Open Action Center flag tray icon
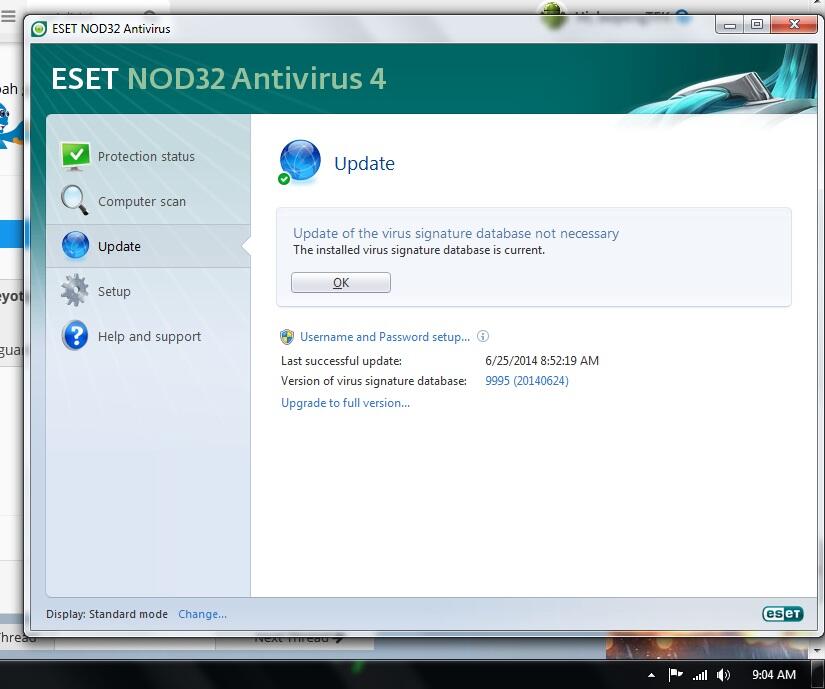825x689 pixels. pyautogui.click(x=675, y=674)
